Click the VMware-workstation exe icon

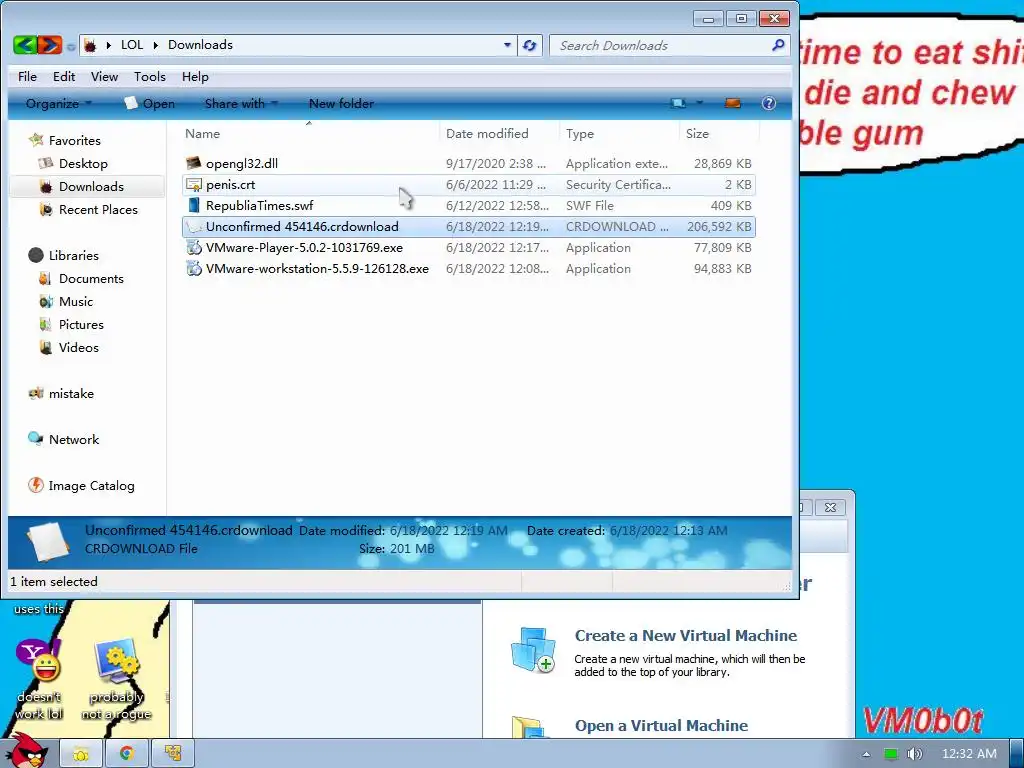click(193, 268)
